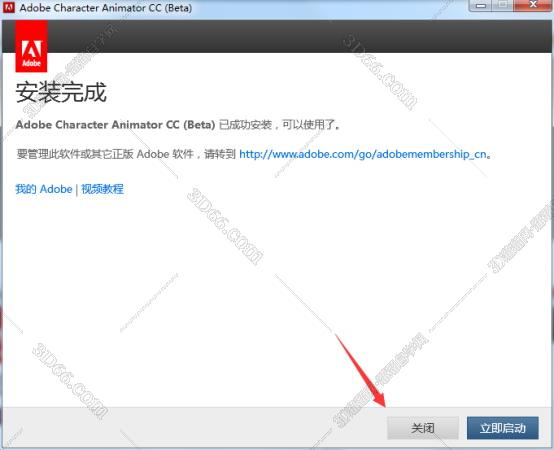The image size is (554, 450).
Task: Click the window title Adobe Character Animator CC (Beta)
Action: click(106, 8)
